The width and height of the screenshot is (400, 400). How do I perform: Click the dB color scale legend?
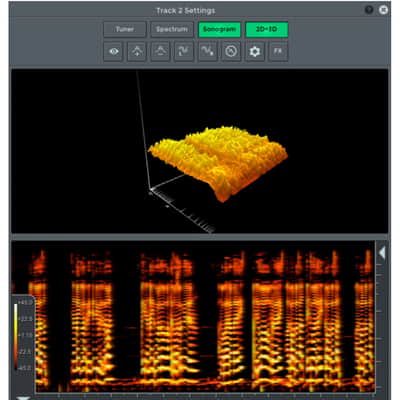coord(23,335)
